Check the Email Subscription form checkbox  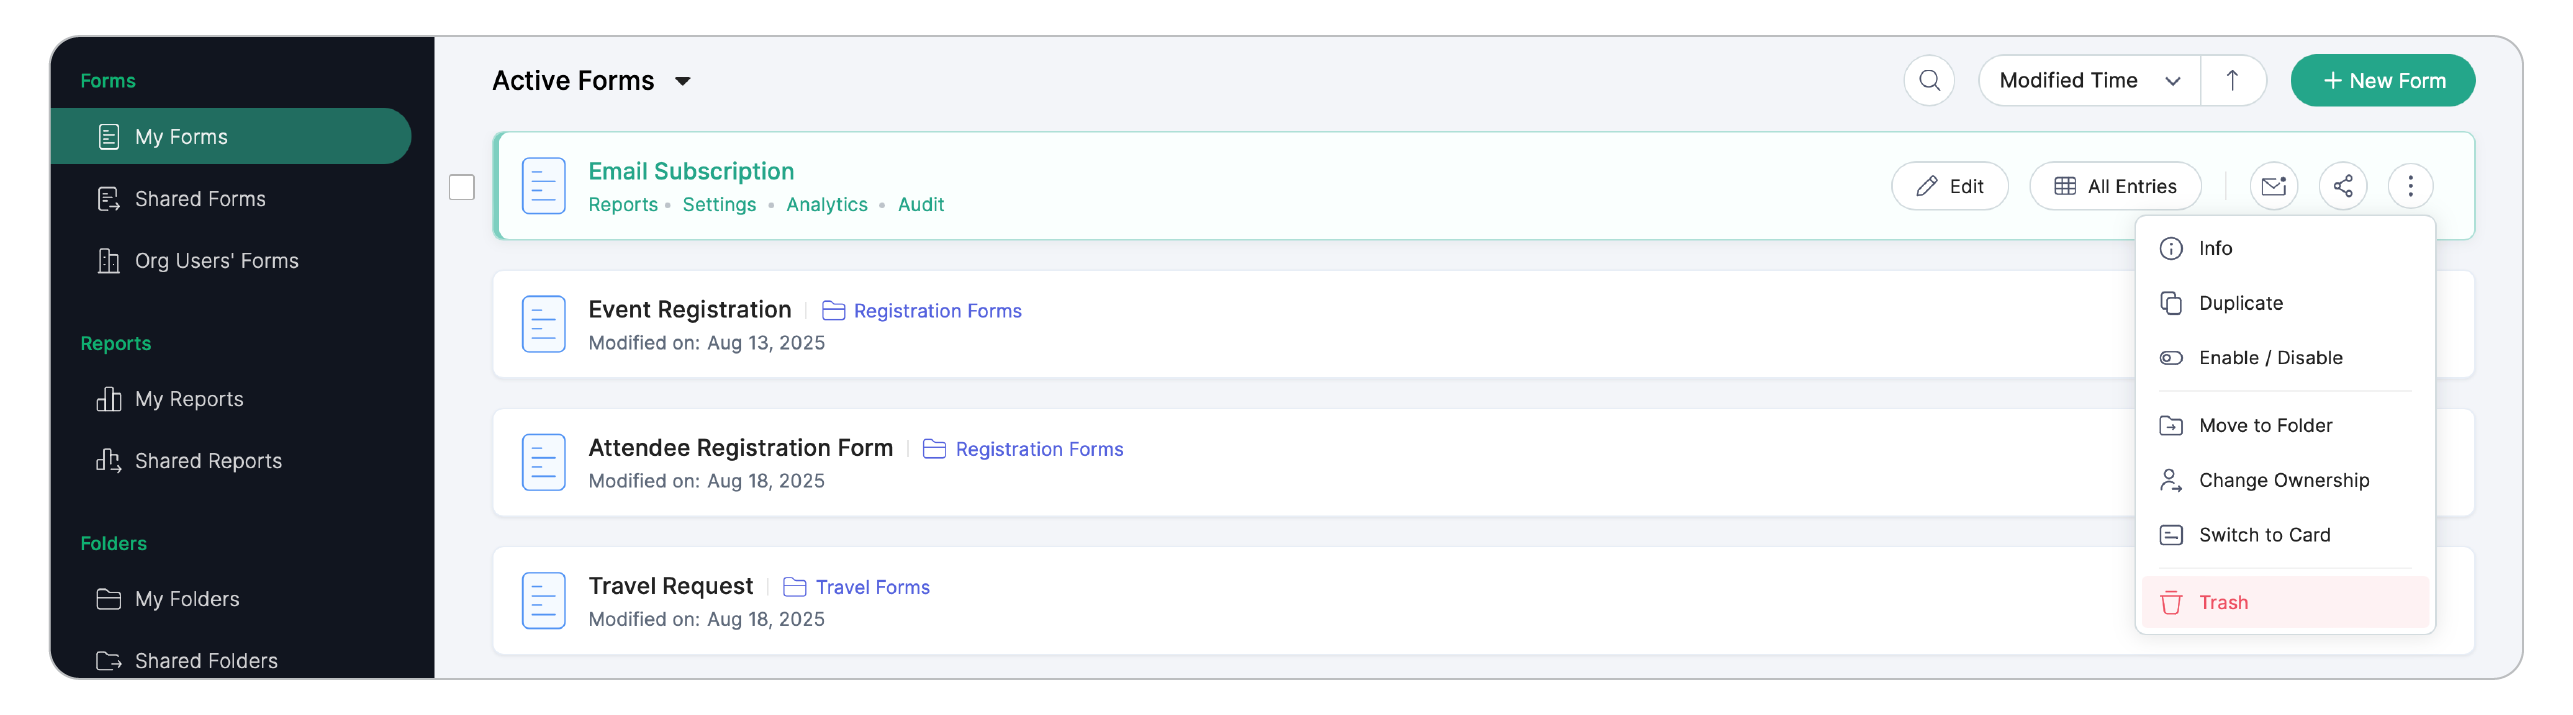click(x=462, y=187)
